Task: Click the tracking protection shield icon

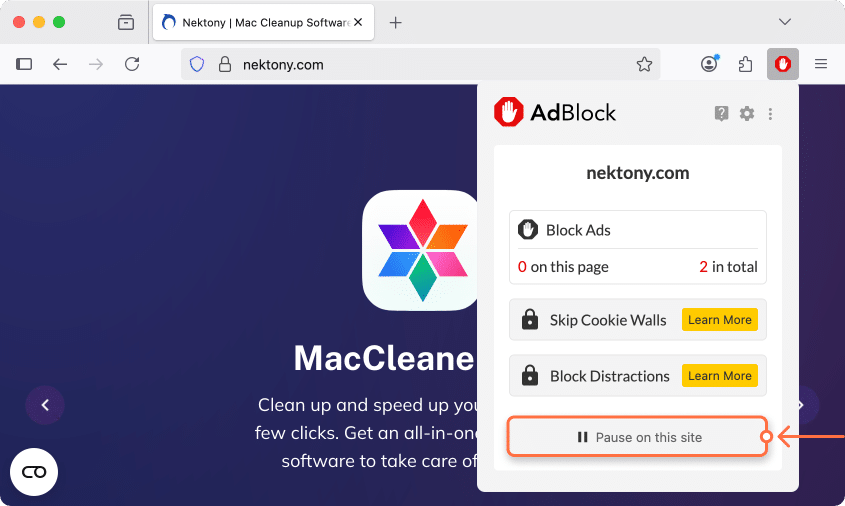Action: 197,64
